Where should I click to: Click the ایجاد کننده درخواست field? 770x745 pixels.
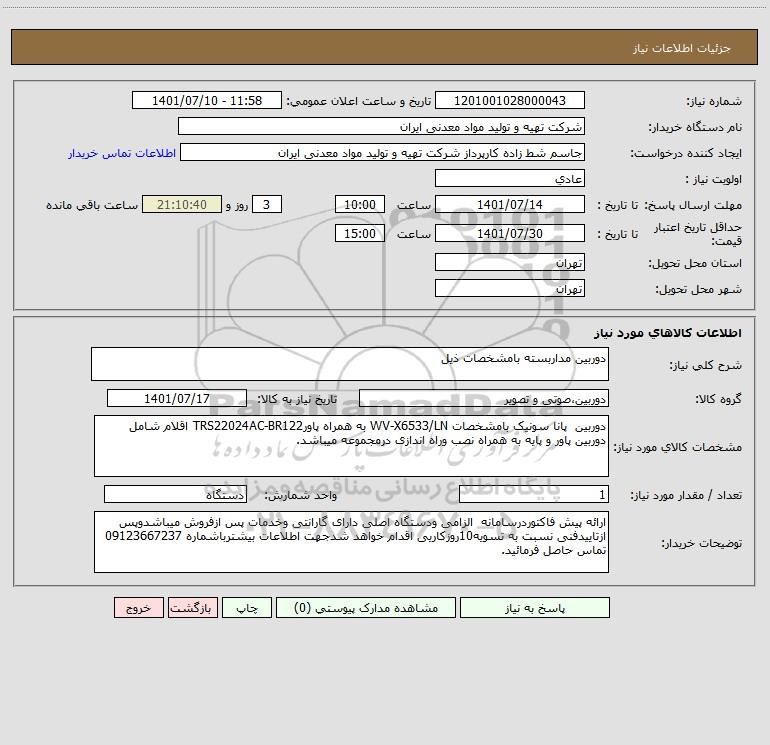tap(383, 153)
